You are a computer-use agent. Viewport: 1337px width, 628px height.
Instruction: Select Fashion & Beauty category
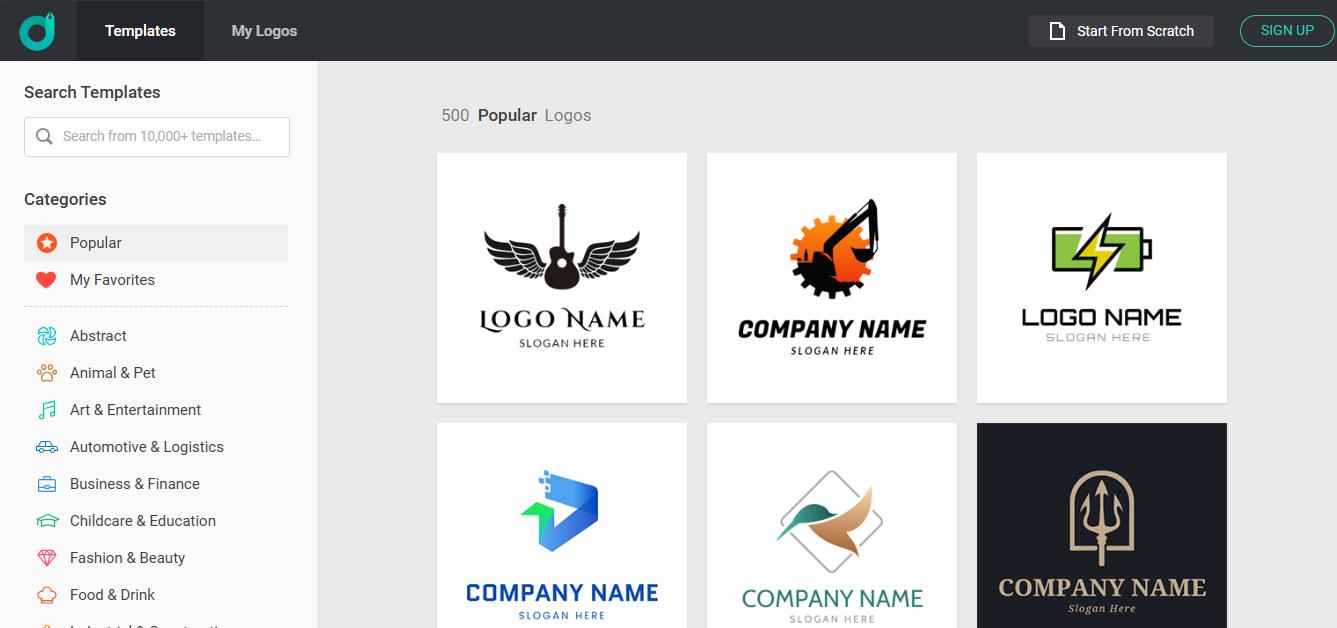(x=156, y=558)
